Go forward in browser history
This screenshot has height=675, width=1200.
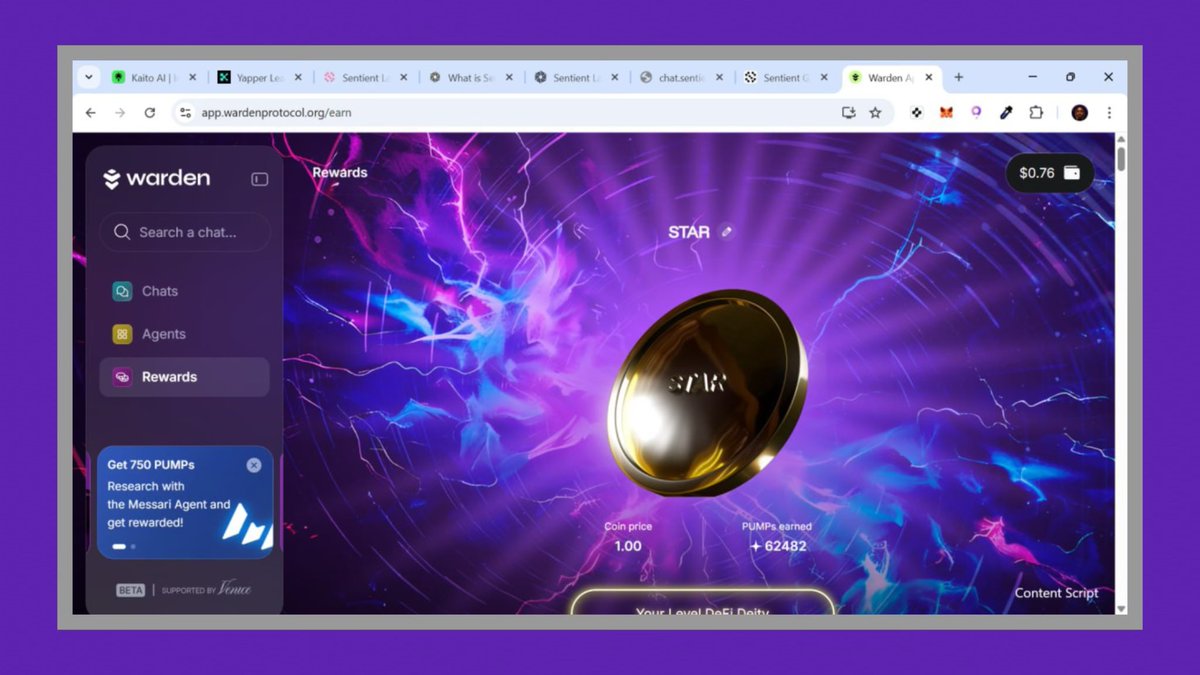tap(120, 113)
